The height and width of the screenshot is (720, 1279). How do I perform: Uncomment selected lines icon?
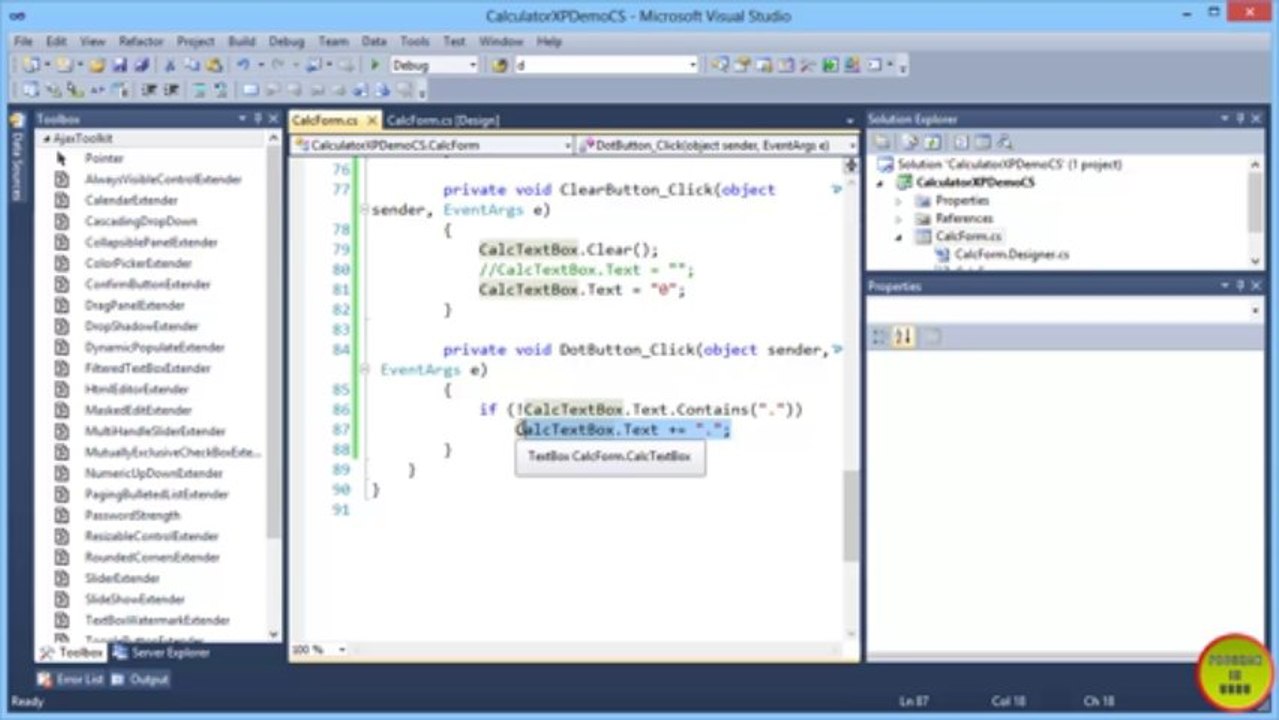221,90
